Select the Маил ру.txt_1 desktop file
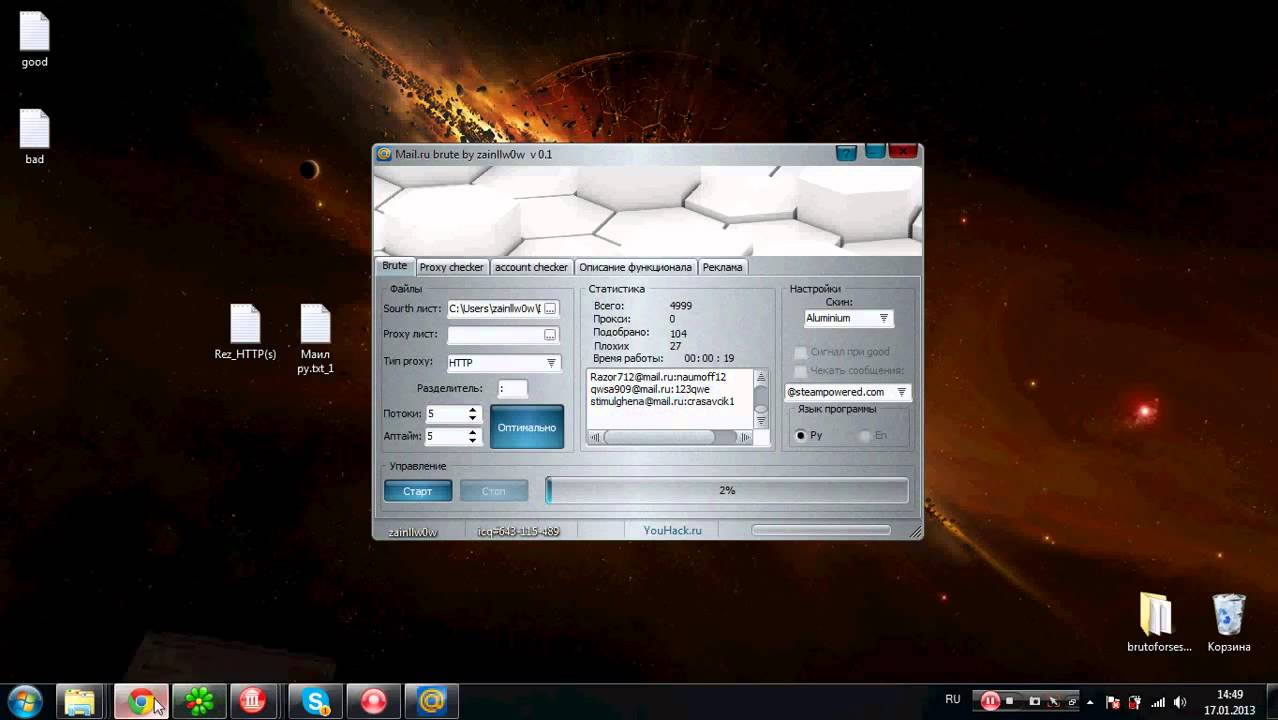1278x720 pixels. coord(315,340)
